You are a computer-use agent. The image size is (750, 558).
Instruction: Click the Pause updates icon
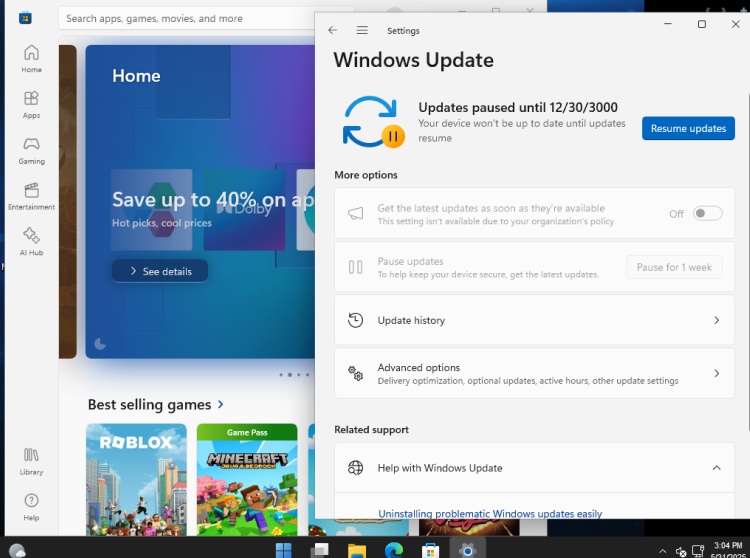[355, 267]
